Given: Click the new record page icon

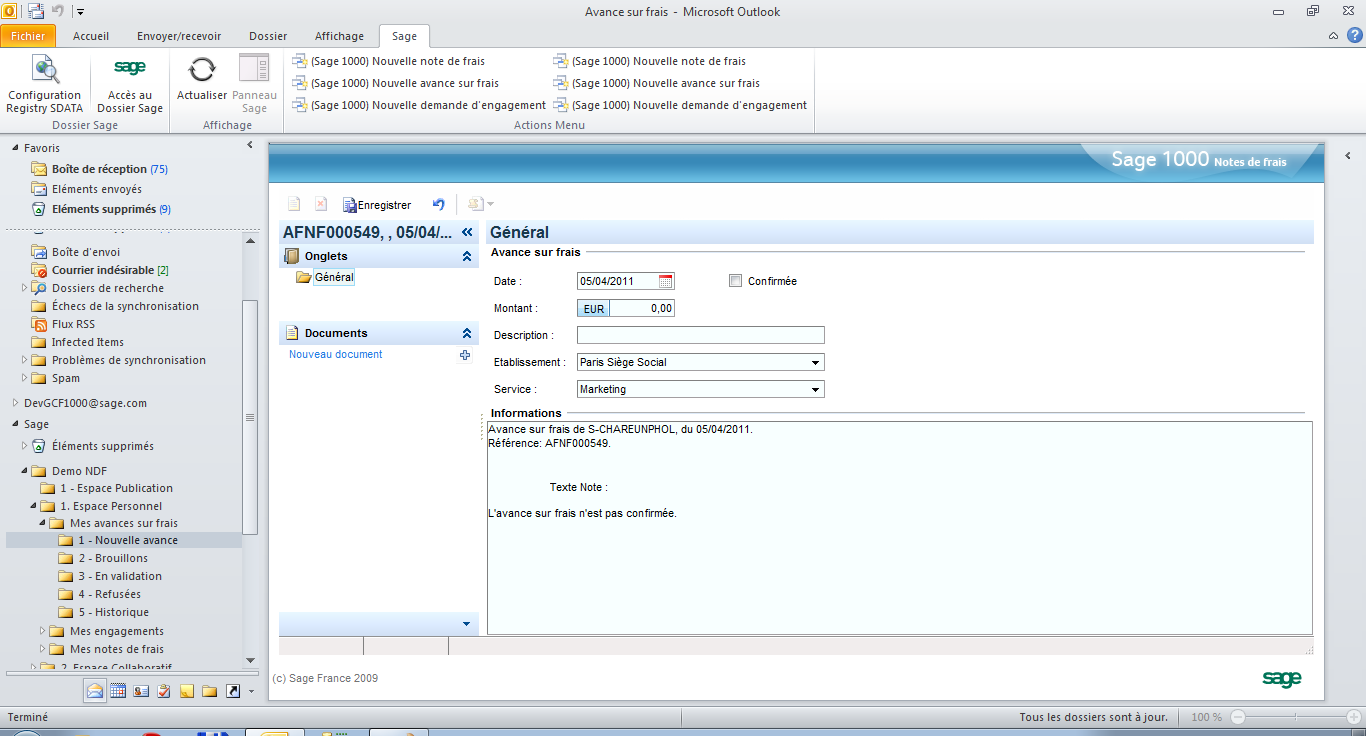Looking at the screenshot, I should (x=294, y=204).
